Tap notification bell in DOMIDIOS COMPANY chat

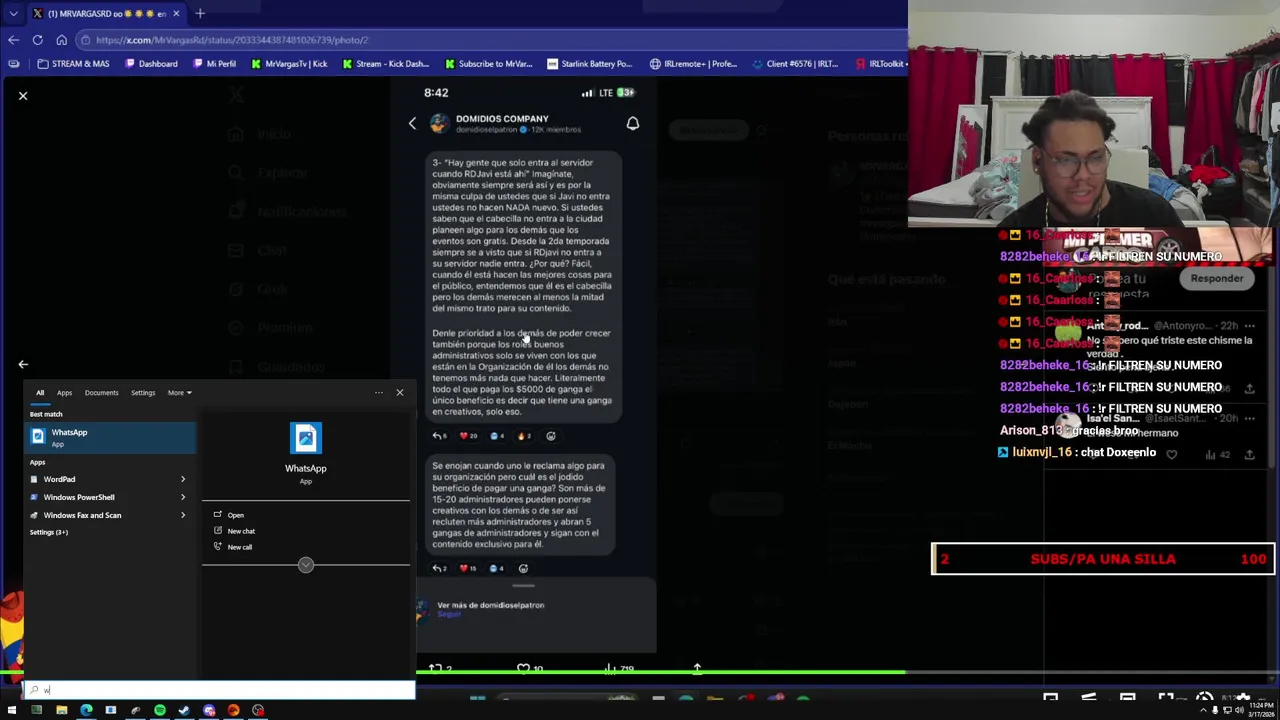point(633,123)
